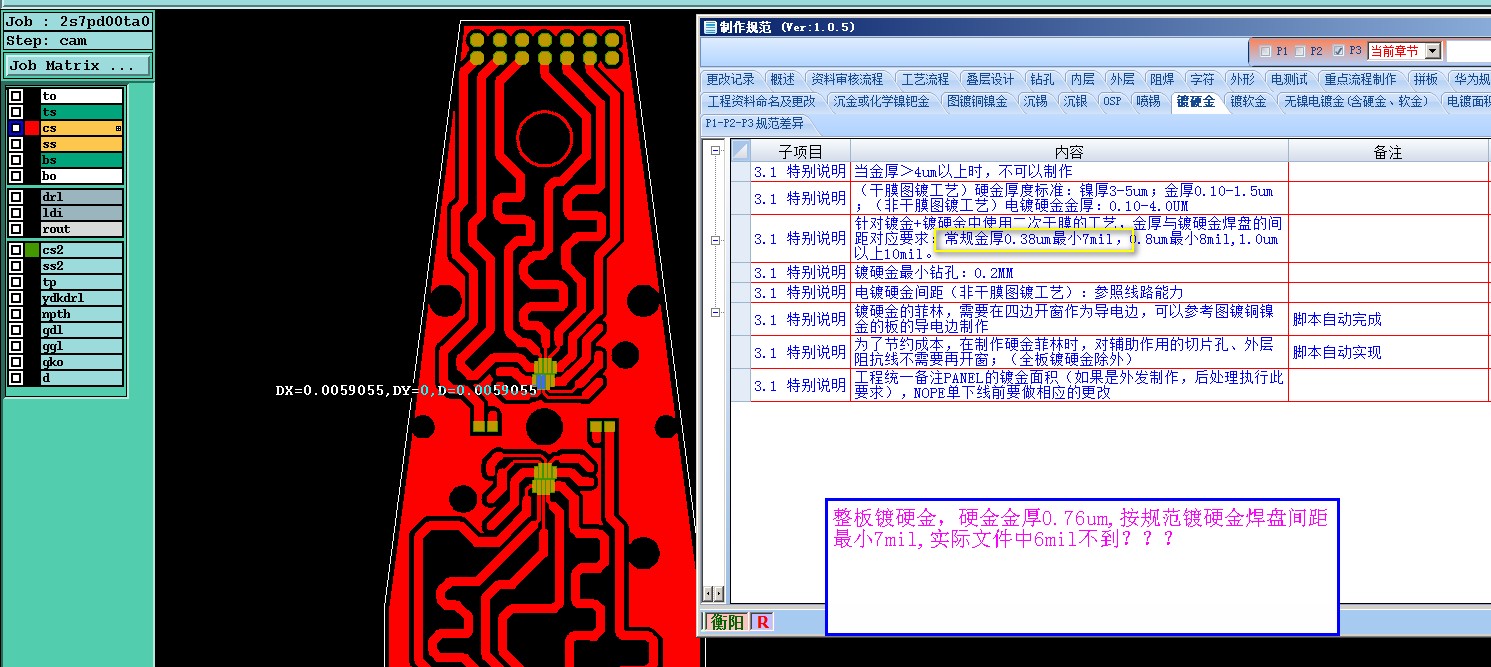Click the 镀硬金最小钻孔:0.2MM cell
Image resolution: width=1491 pixels, height=667 pixels.
click(x=1069, y=273)
